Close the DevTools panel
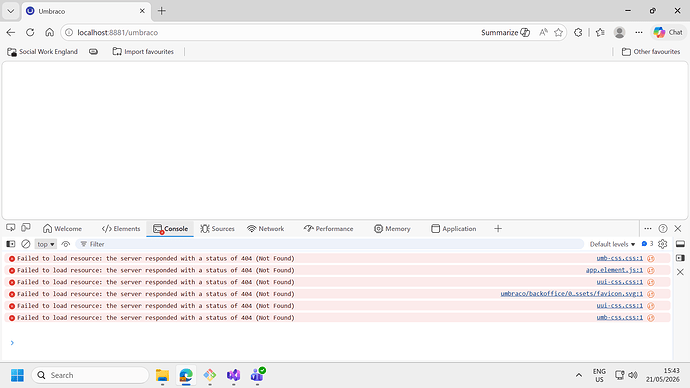The height and width of the screenshot is (388, 690). click(678, 228)
